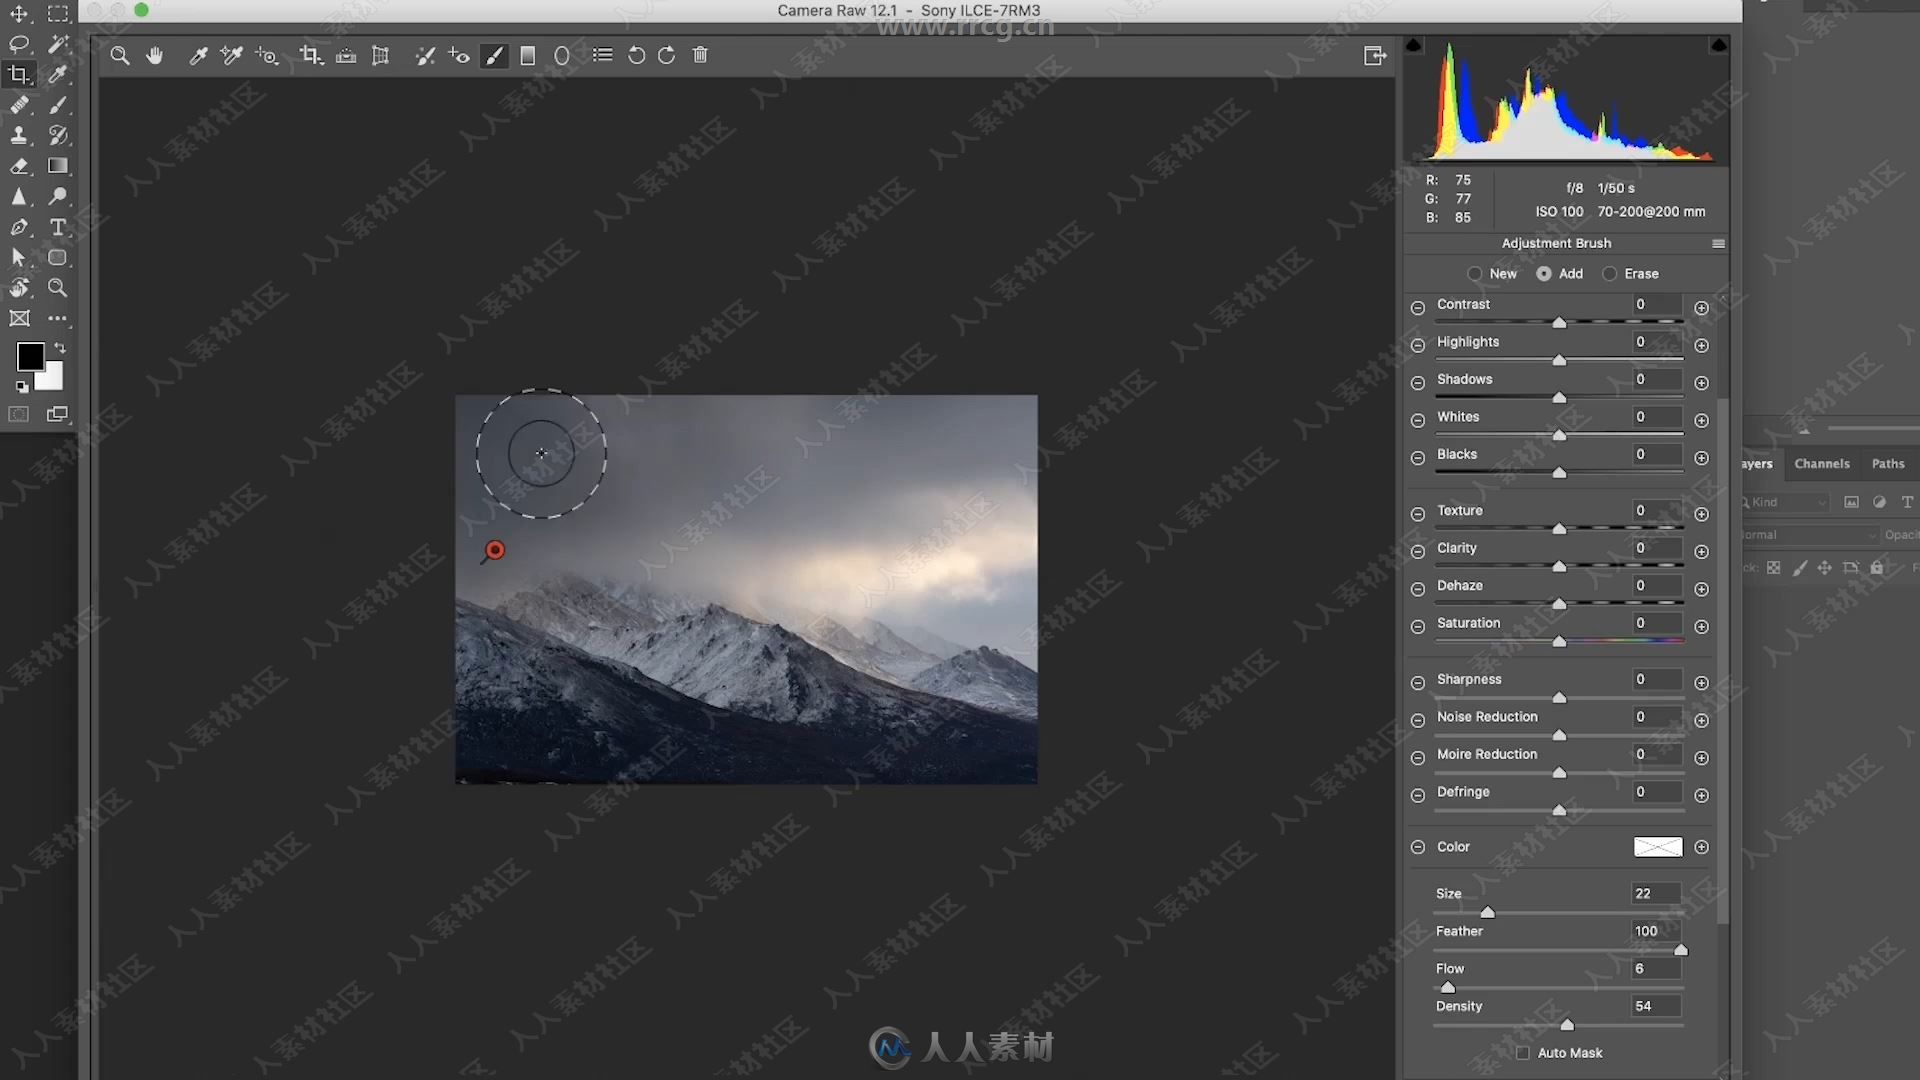Click the Color swatch for local adjustments
The width and height of the screenshot is (1920, 1080).
(1655, 847)
